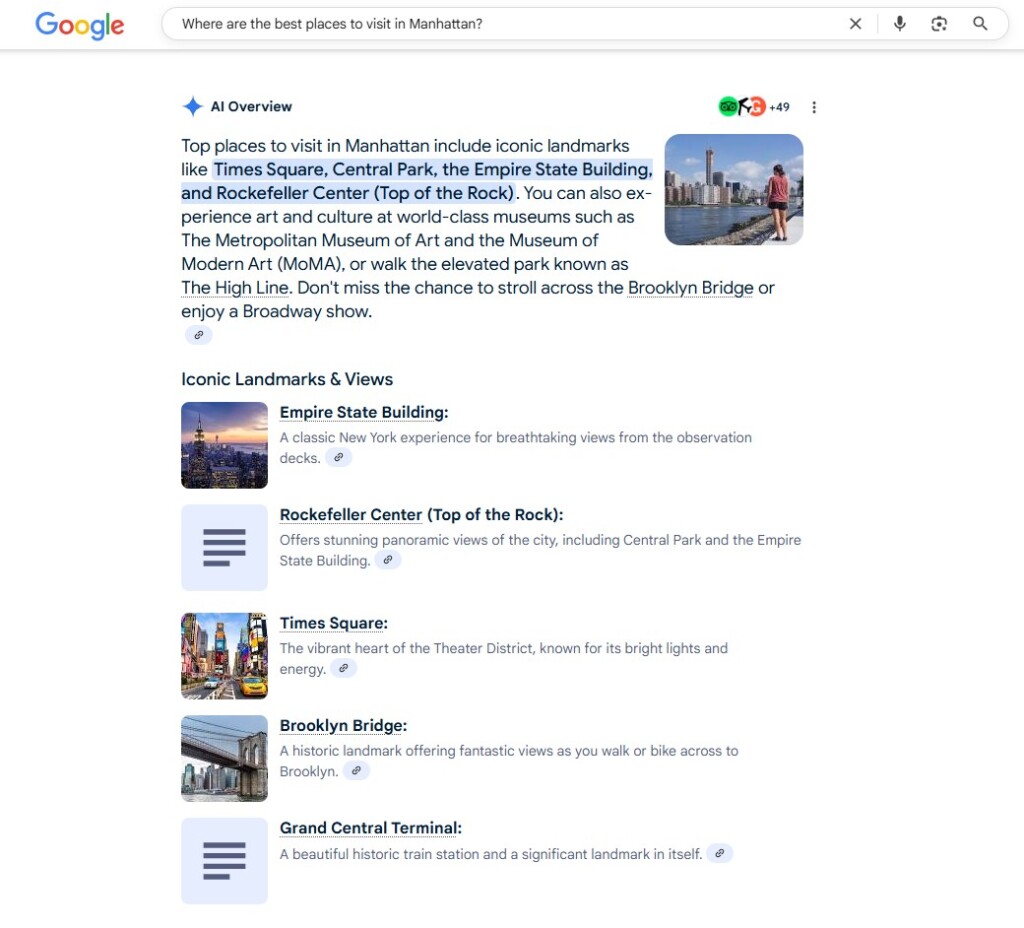Click source link icon after Empire State Building description
The height and width of the screenshot is (928, 1024).
338,458
